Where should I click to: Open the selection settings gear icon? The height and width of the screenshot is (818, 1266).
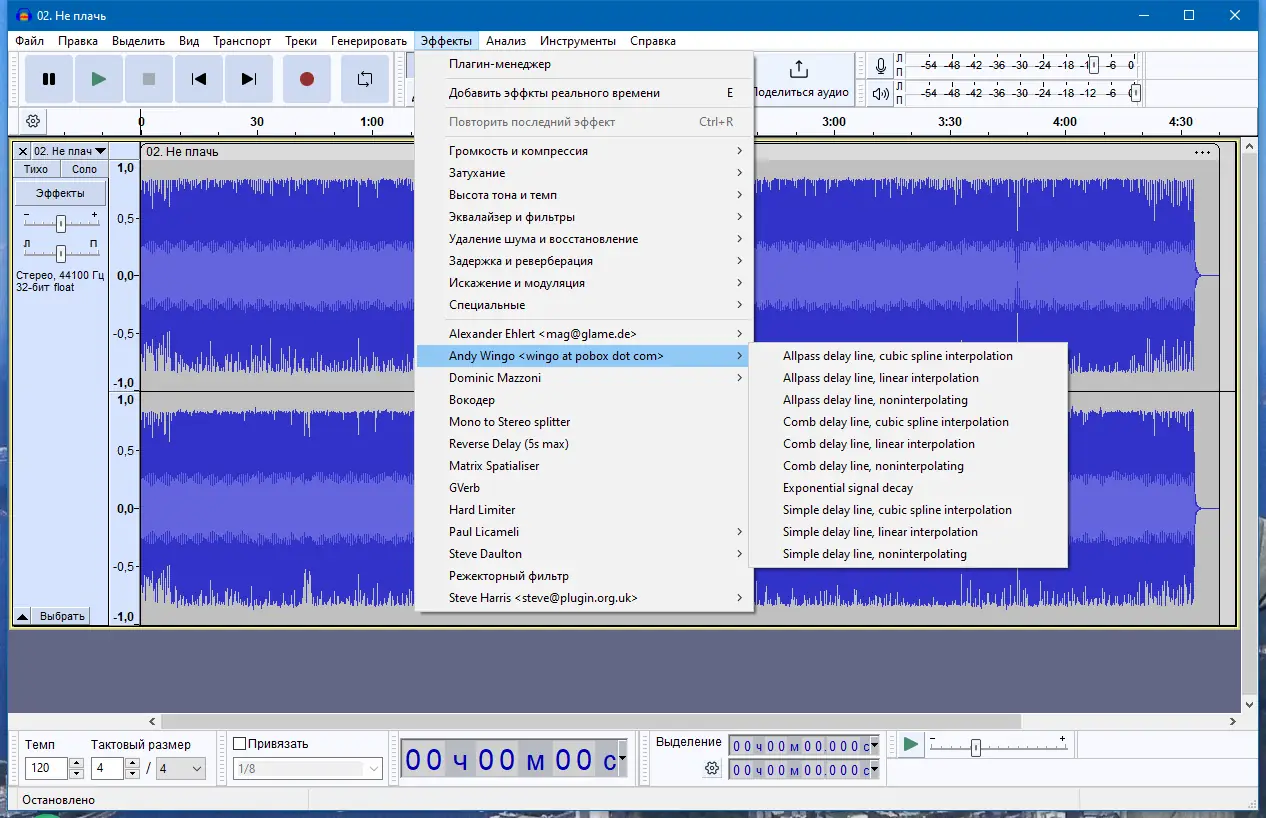click(x=711, y=768)
